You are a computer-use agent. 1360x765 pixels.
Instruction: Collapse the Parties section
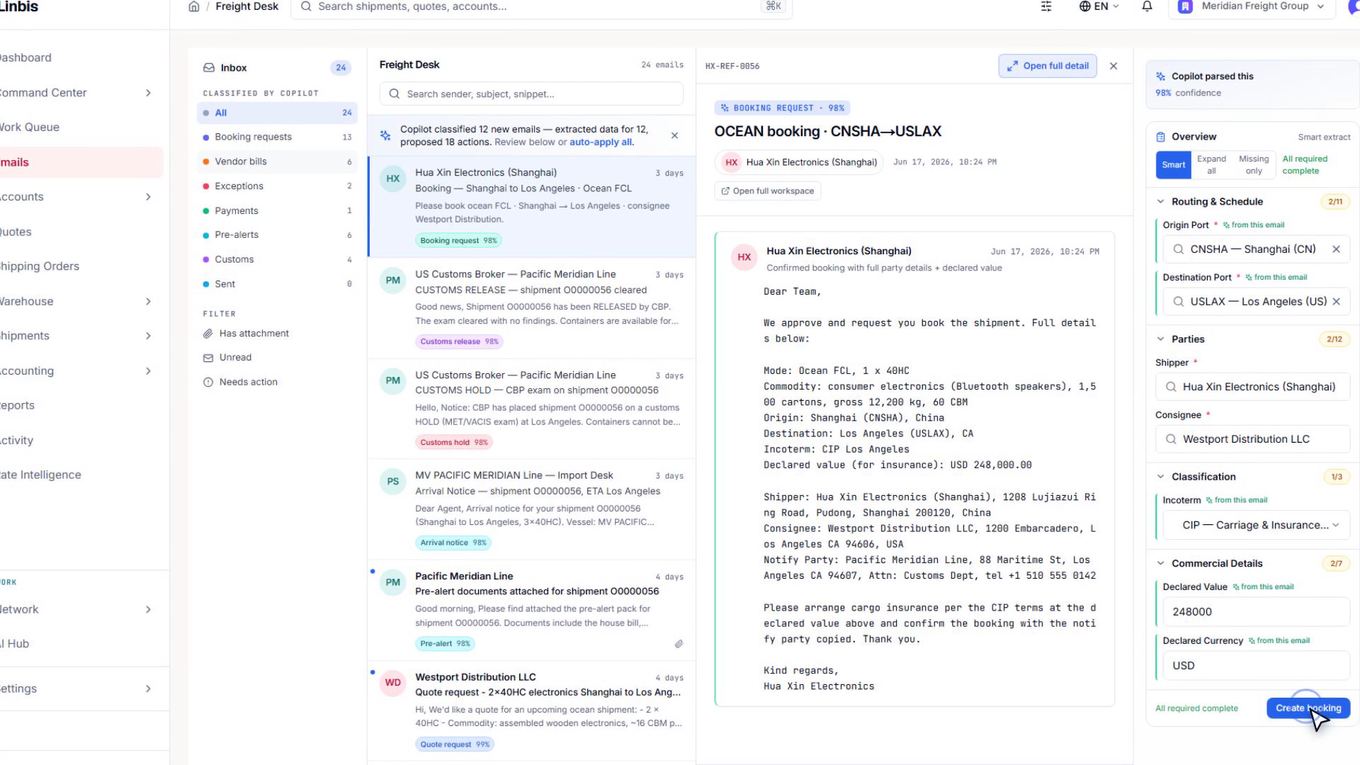point(1161,339)
